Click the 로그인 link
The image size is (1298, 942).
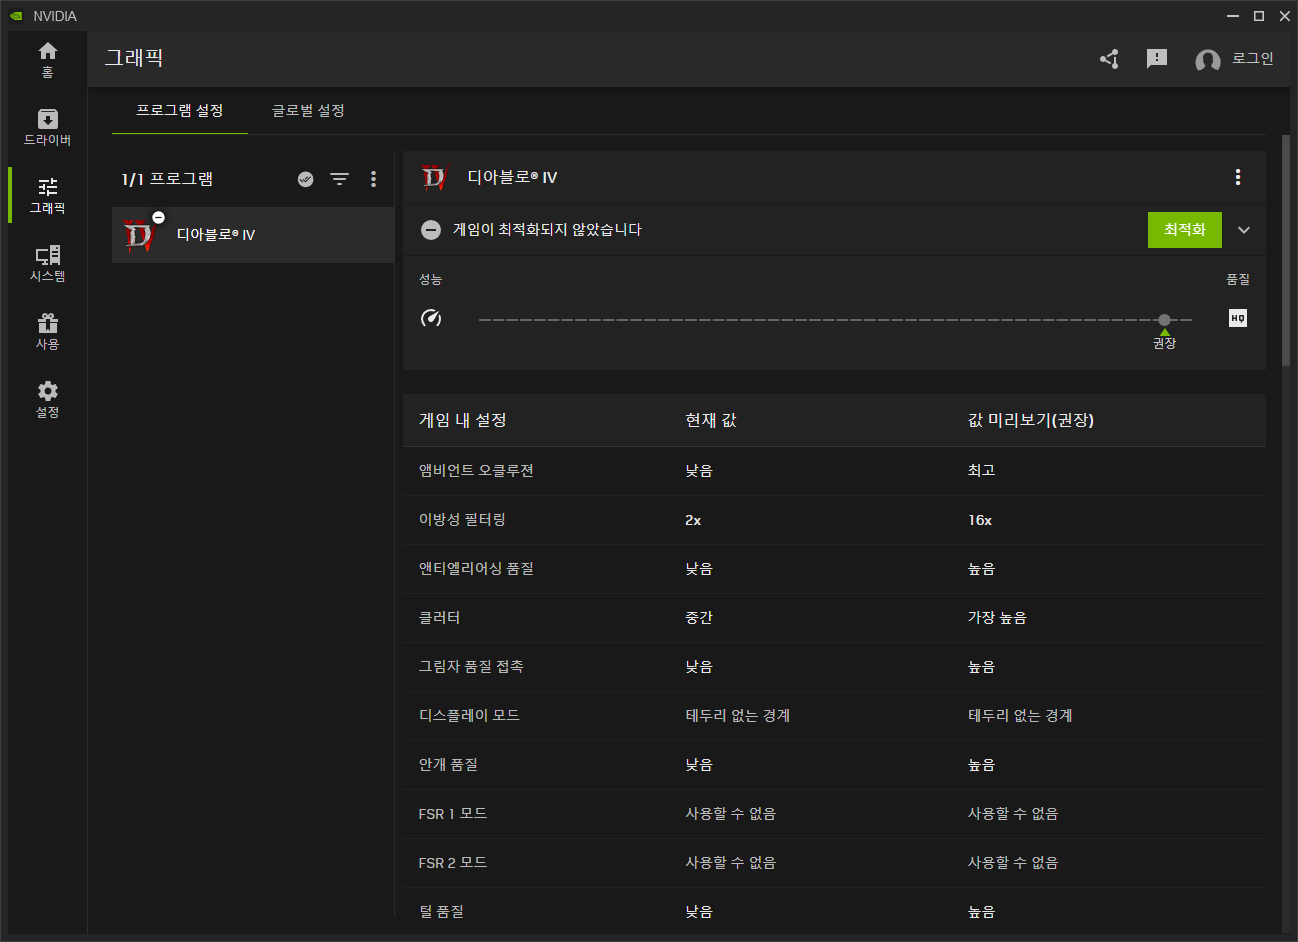(x=1253, y=59)
